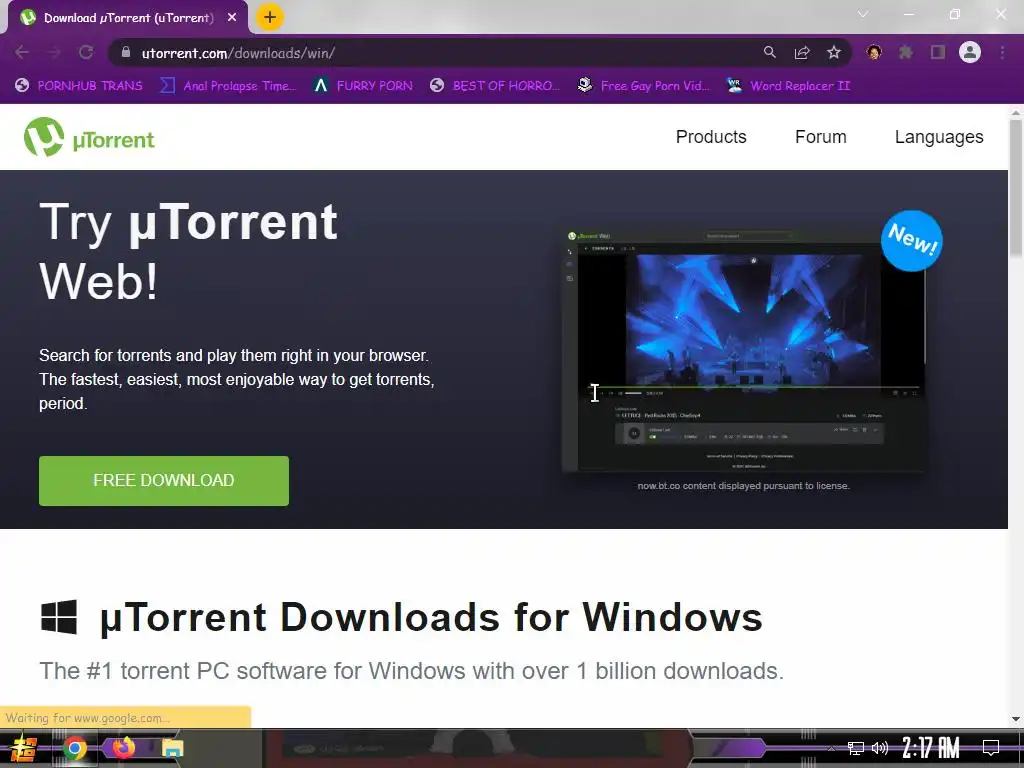
Task: Click the scrollbar up arrow
Action: tap(1016, 112)
